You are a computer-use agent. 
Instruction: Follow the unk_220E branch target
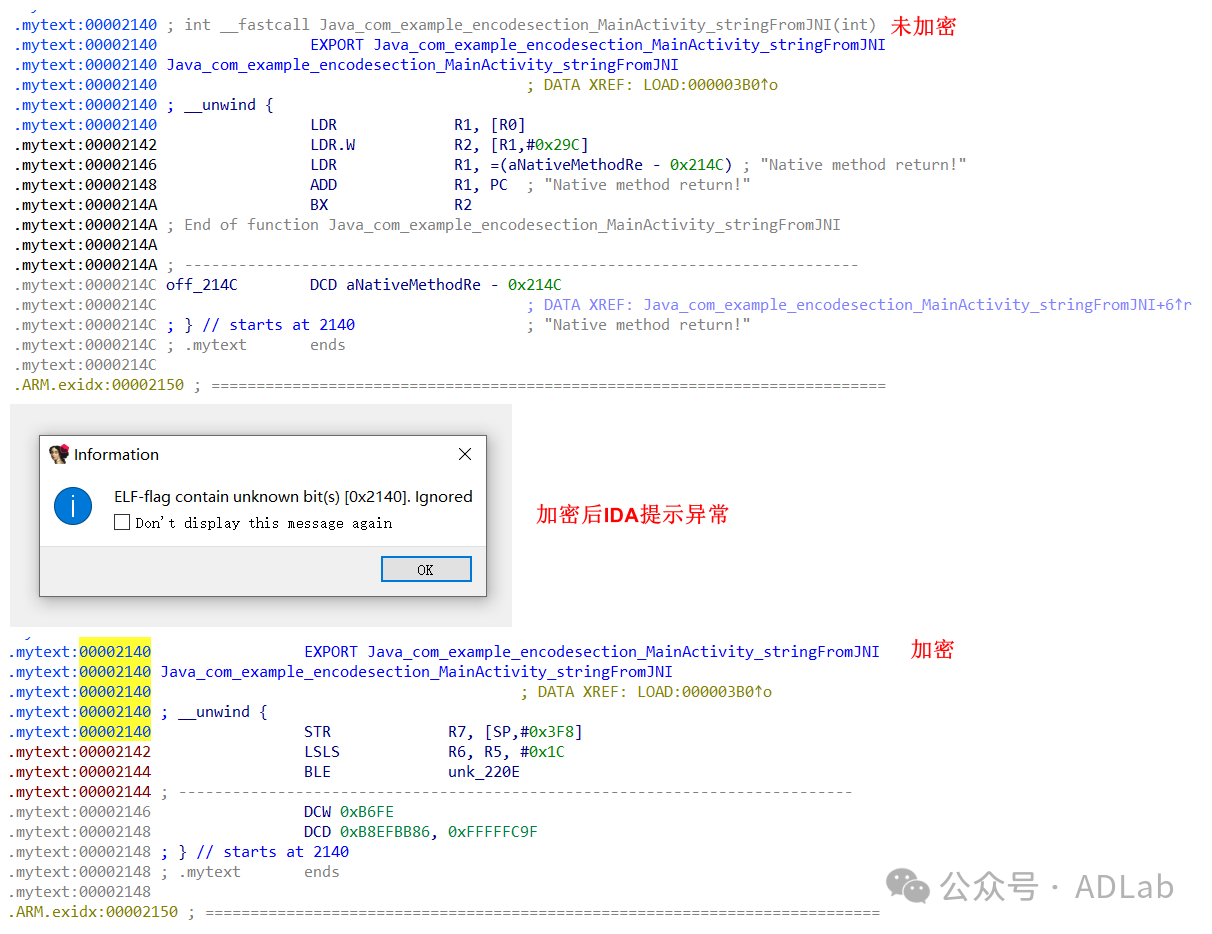483,772
